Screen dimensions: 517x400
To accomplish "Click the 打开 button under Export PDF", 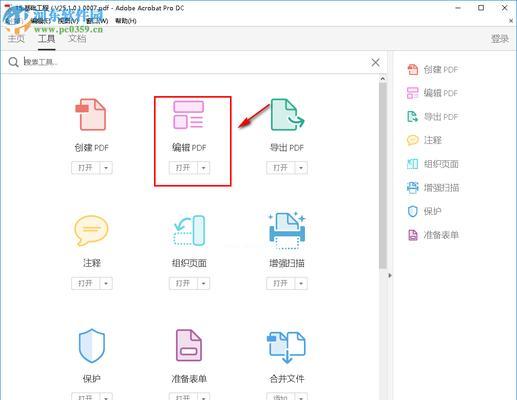I will (x=280, y=168).
